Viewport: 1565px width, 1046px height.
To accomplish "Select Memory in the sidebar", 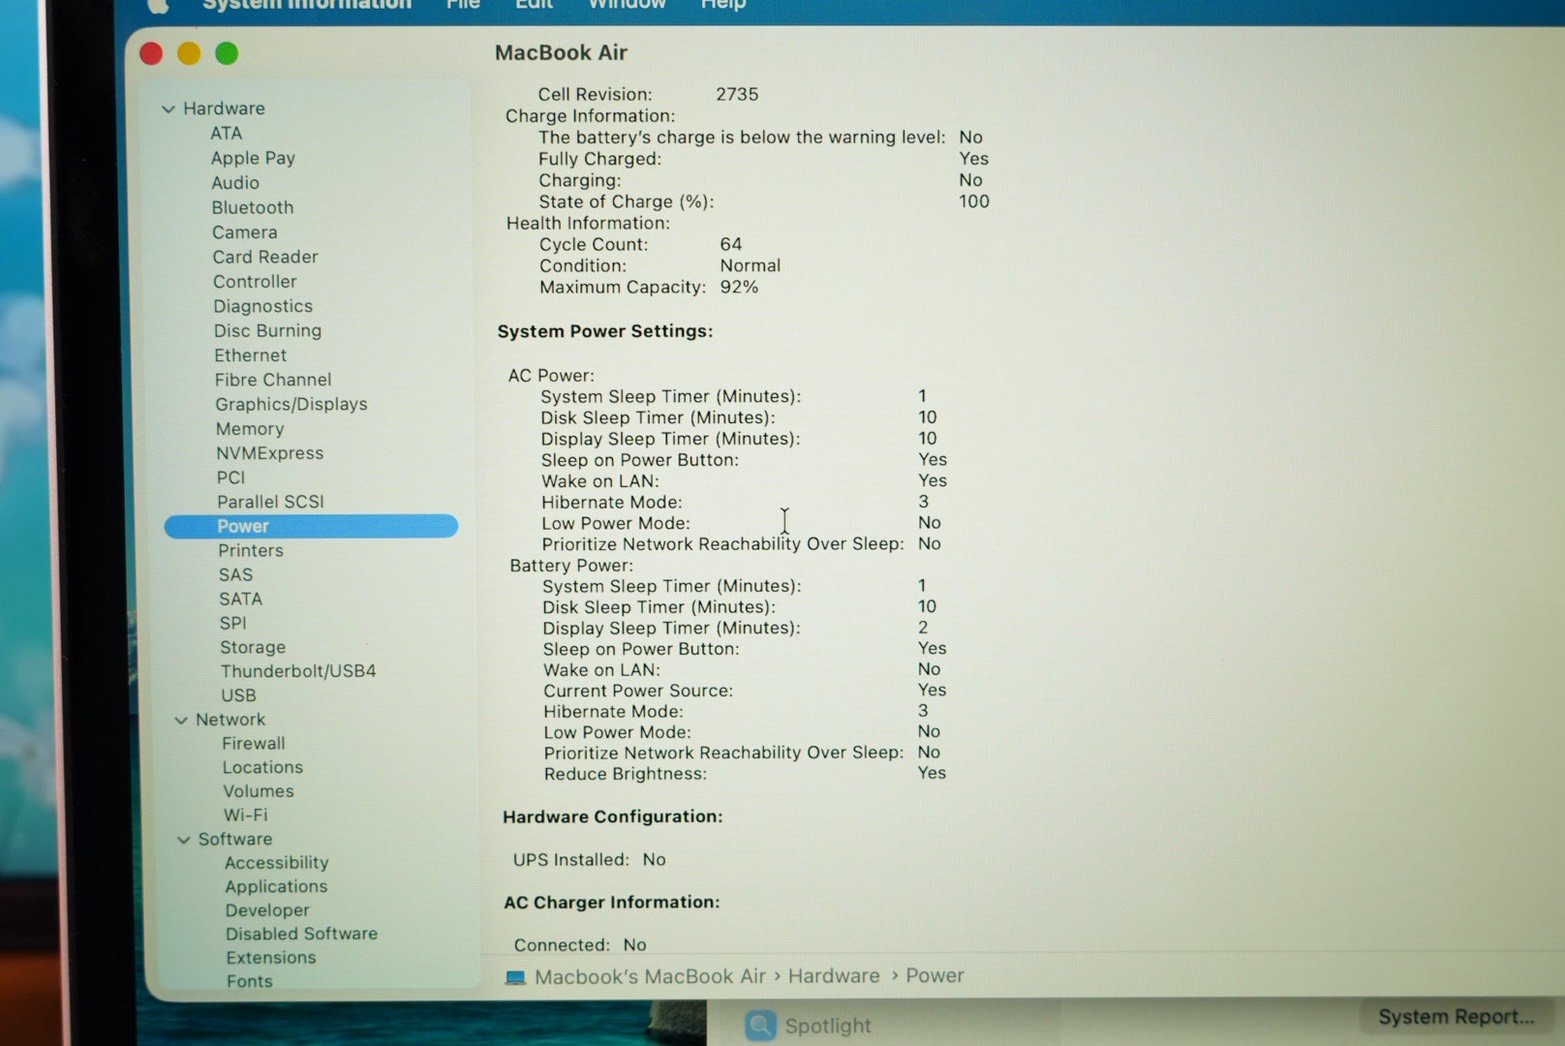I will point(250,429).
